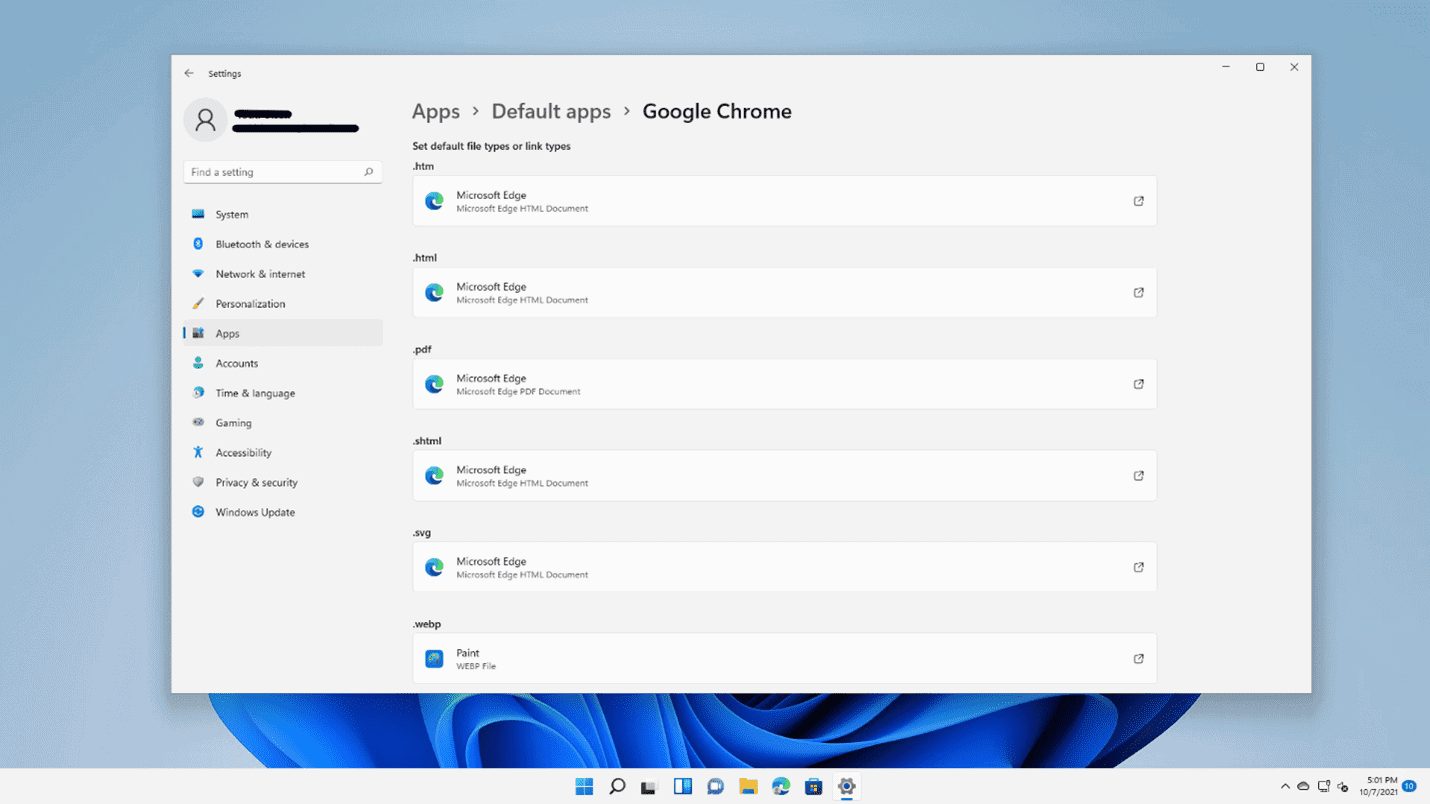Open the Windows Start menu
Image resolution: width=1430 pixels, height=804 pixels.
coord(584,787)
